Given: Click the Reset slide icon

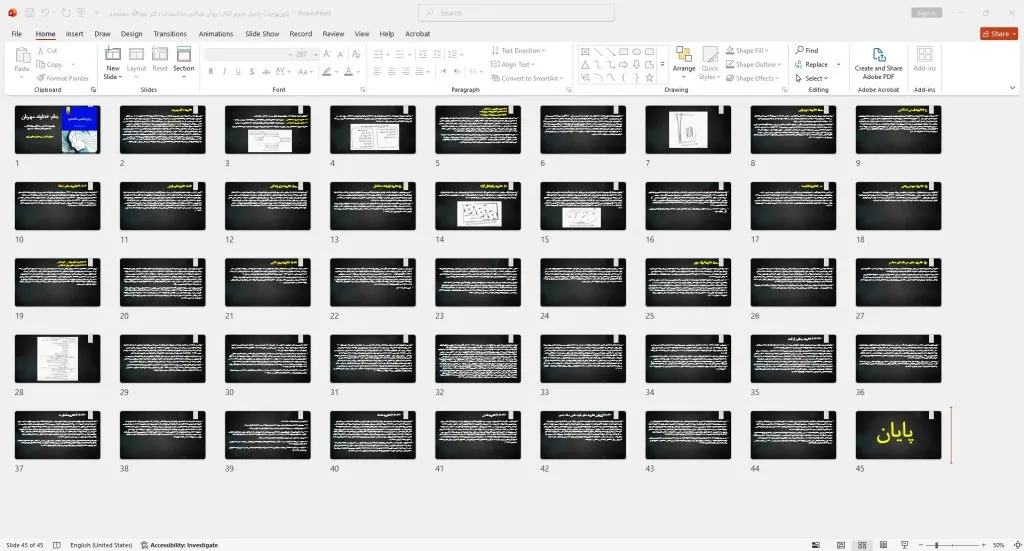Looking at the screenshot, I should click(159, 55).
